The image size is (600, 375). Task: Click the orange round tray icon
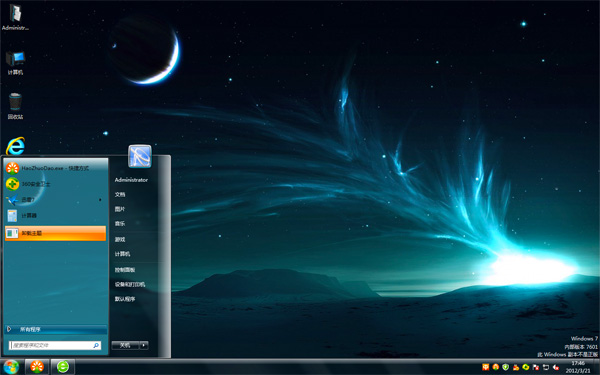pyautogui.click(x=496, y=367)
